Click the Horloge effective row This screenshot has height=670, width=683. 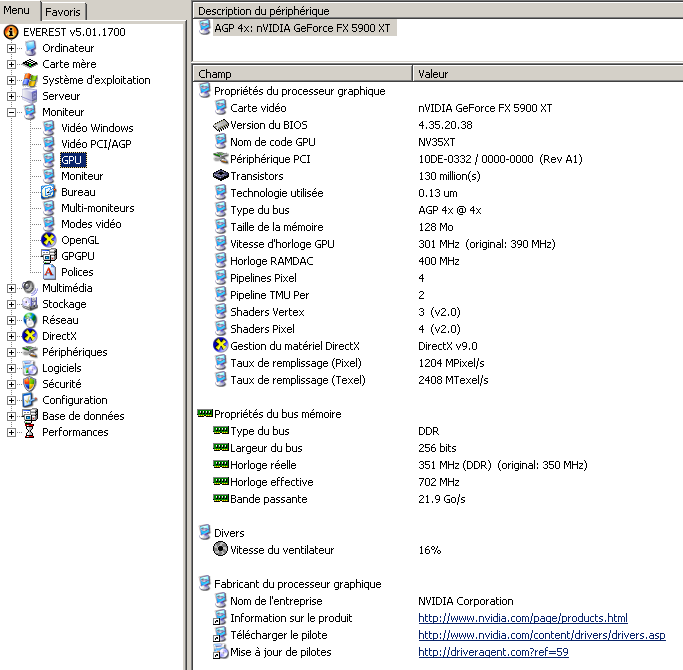[x=440, y=482]
